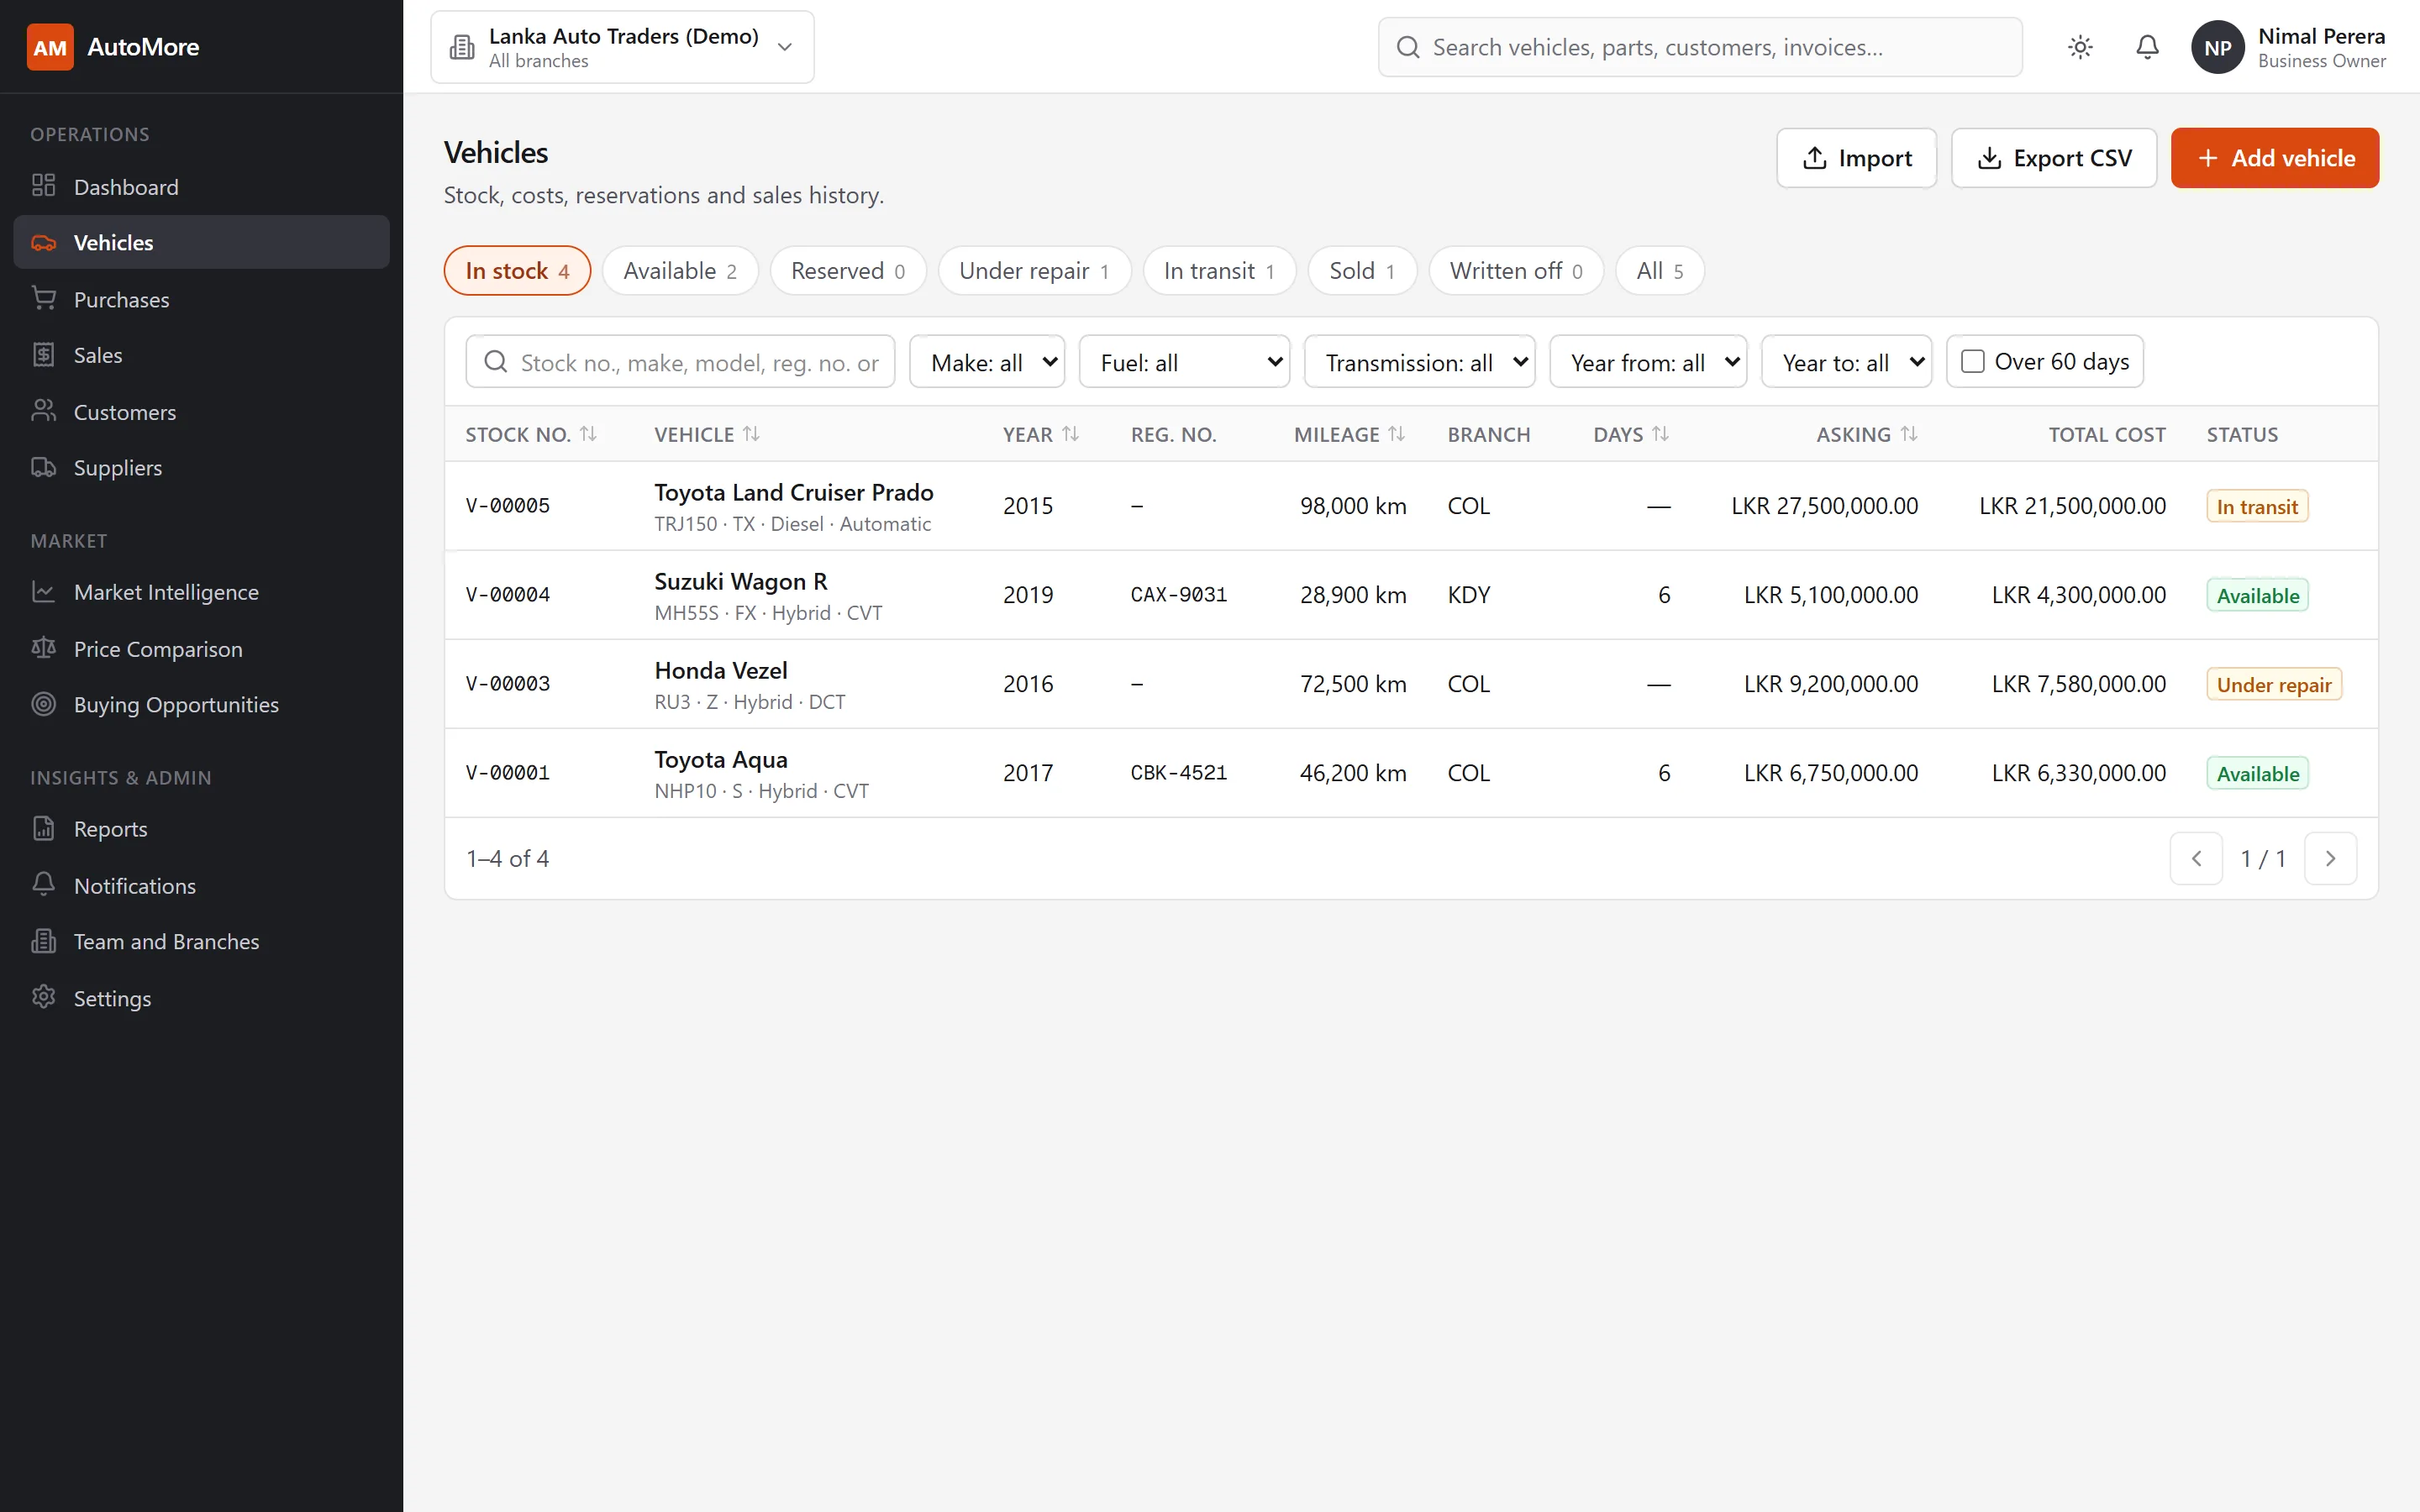The height and width of the screenshot is (1512, 2420).
Task: Click the Add vehicle button
Action: pyautogui.click(x=2275, y=158)
